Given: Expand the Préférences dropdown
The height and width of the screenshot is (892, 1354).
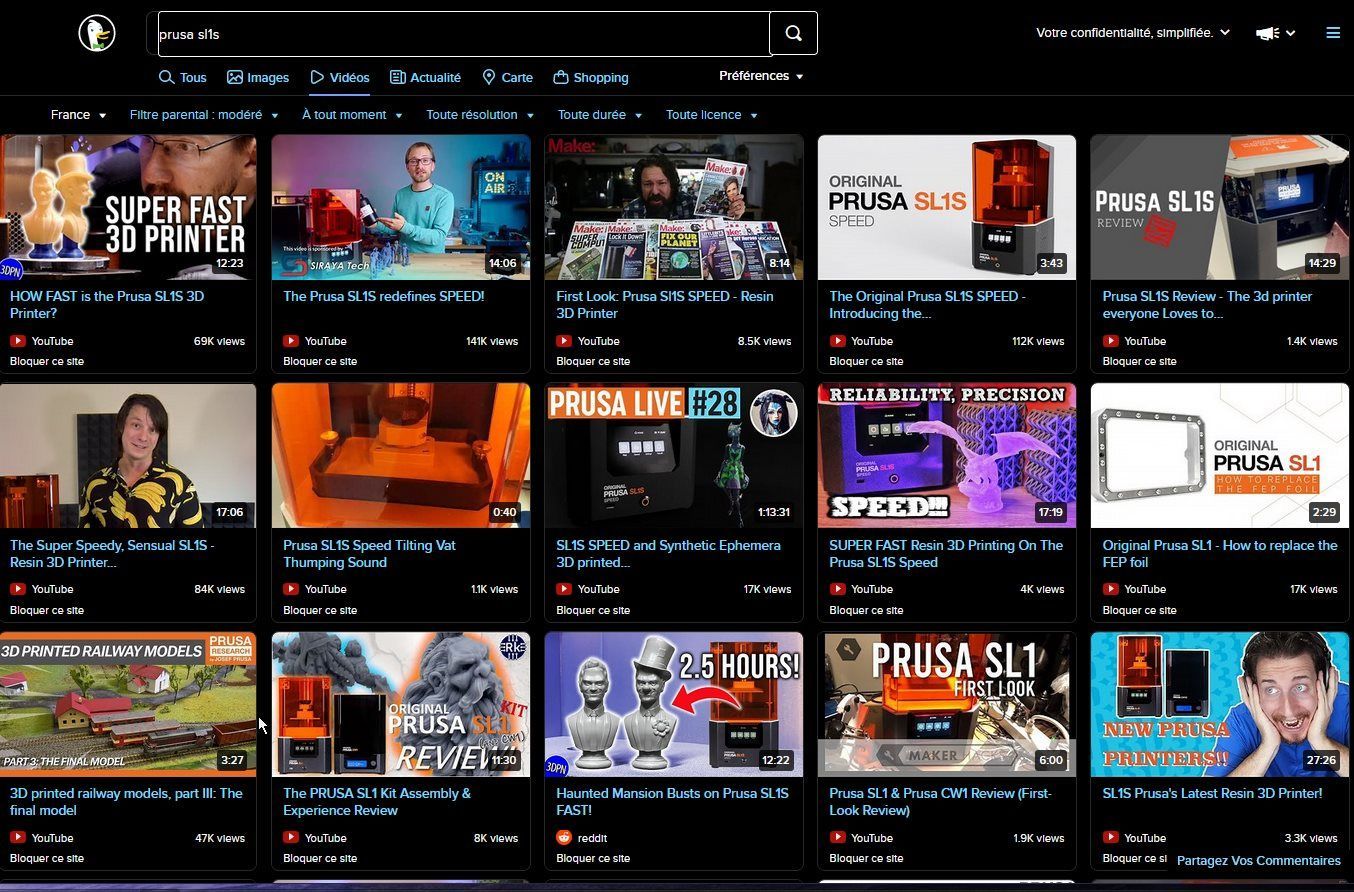Looking at the screenshot, I should (x=761, y=76).
